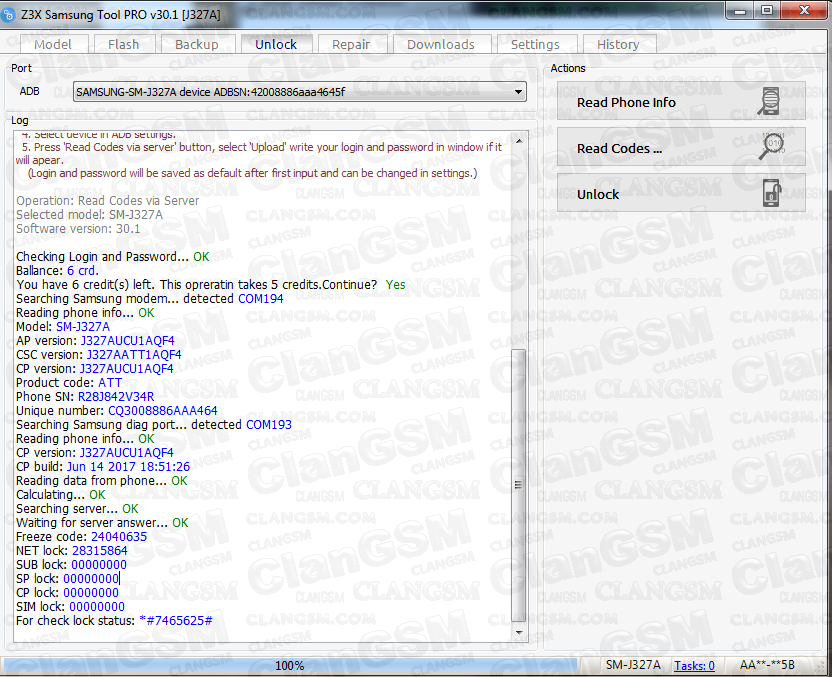Click the Selected model: SM-J327A line
Image resolution: width=832 pixels, height=677 pixels.
coord(90,214)
